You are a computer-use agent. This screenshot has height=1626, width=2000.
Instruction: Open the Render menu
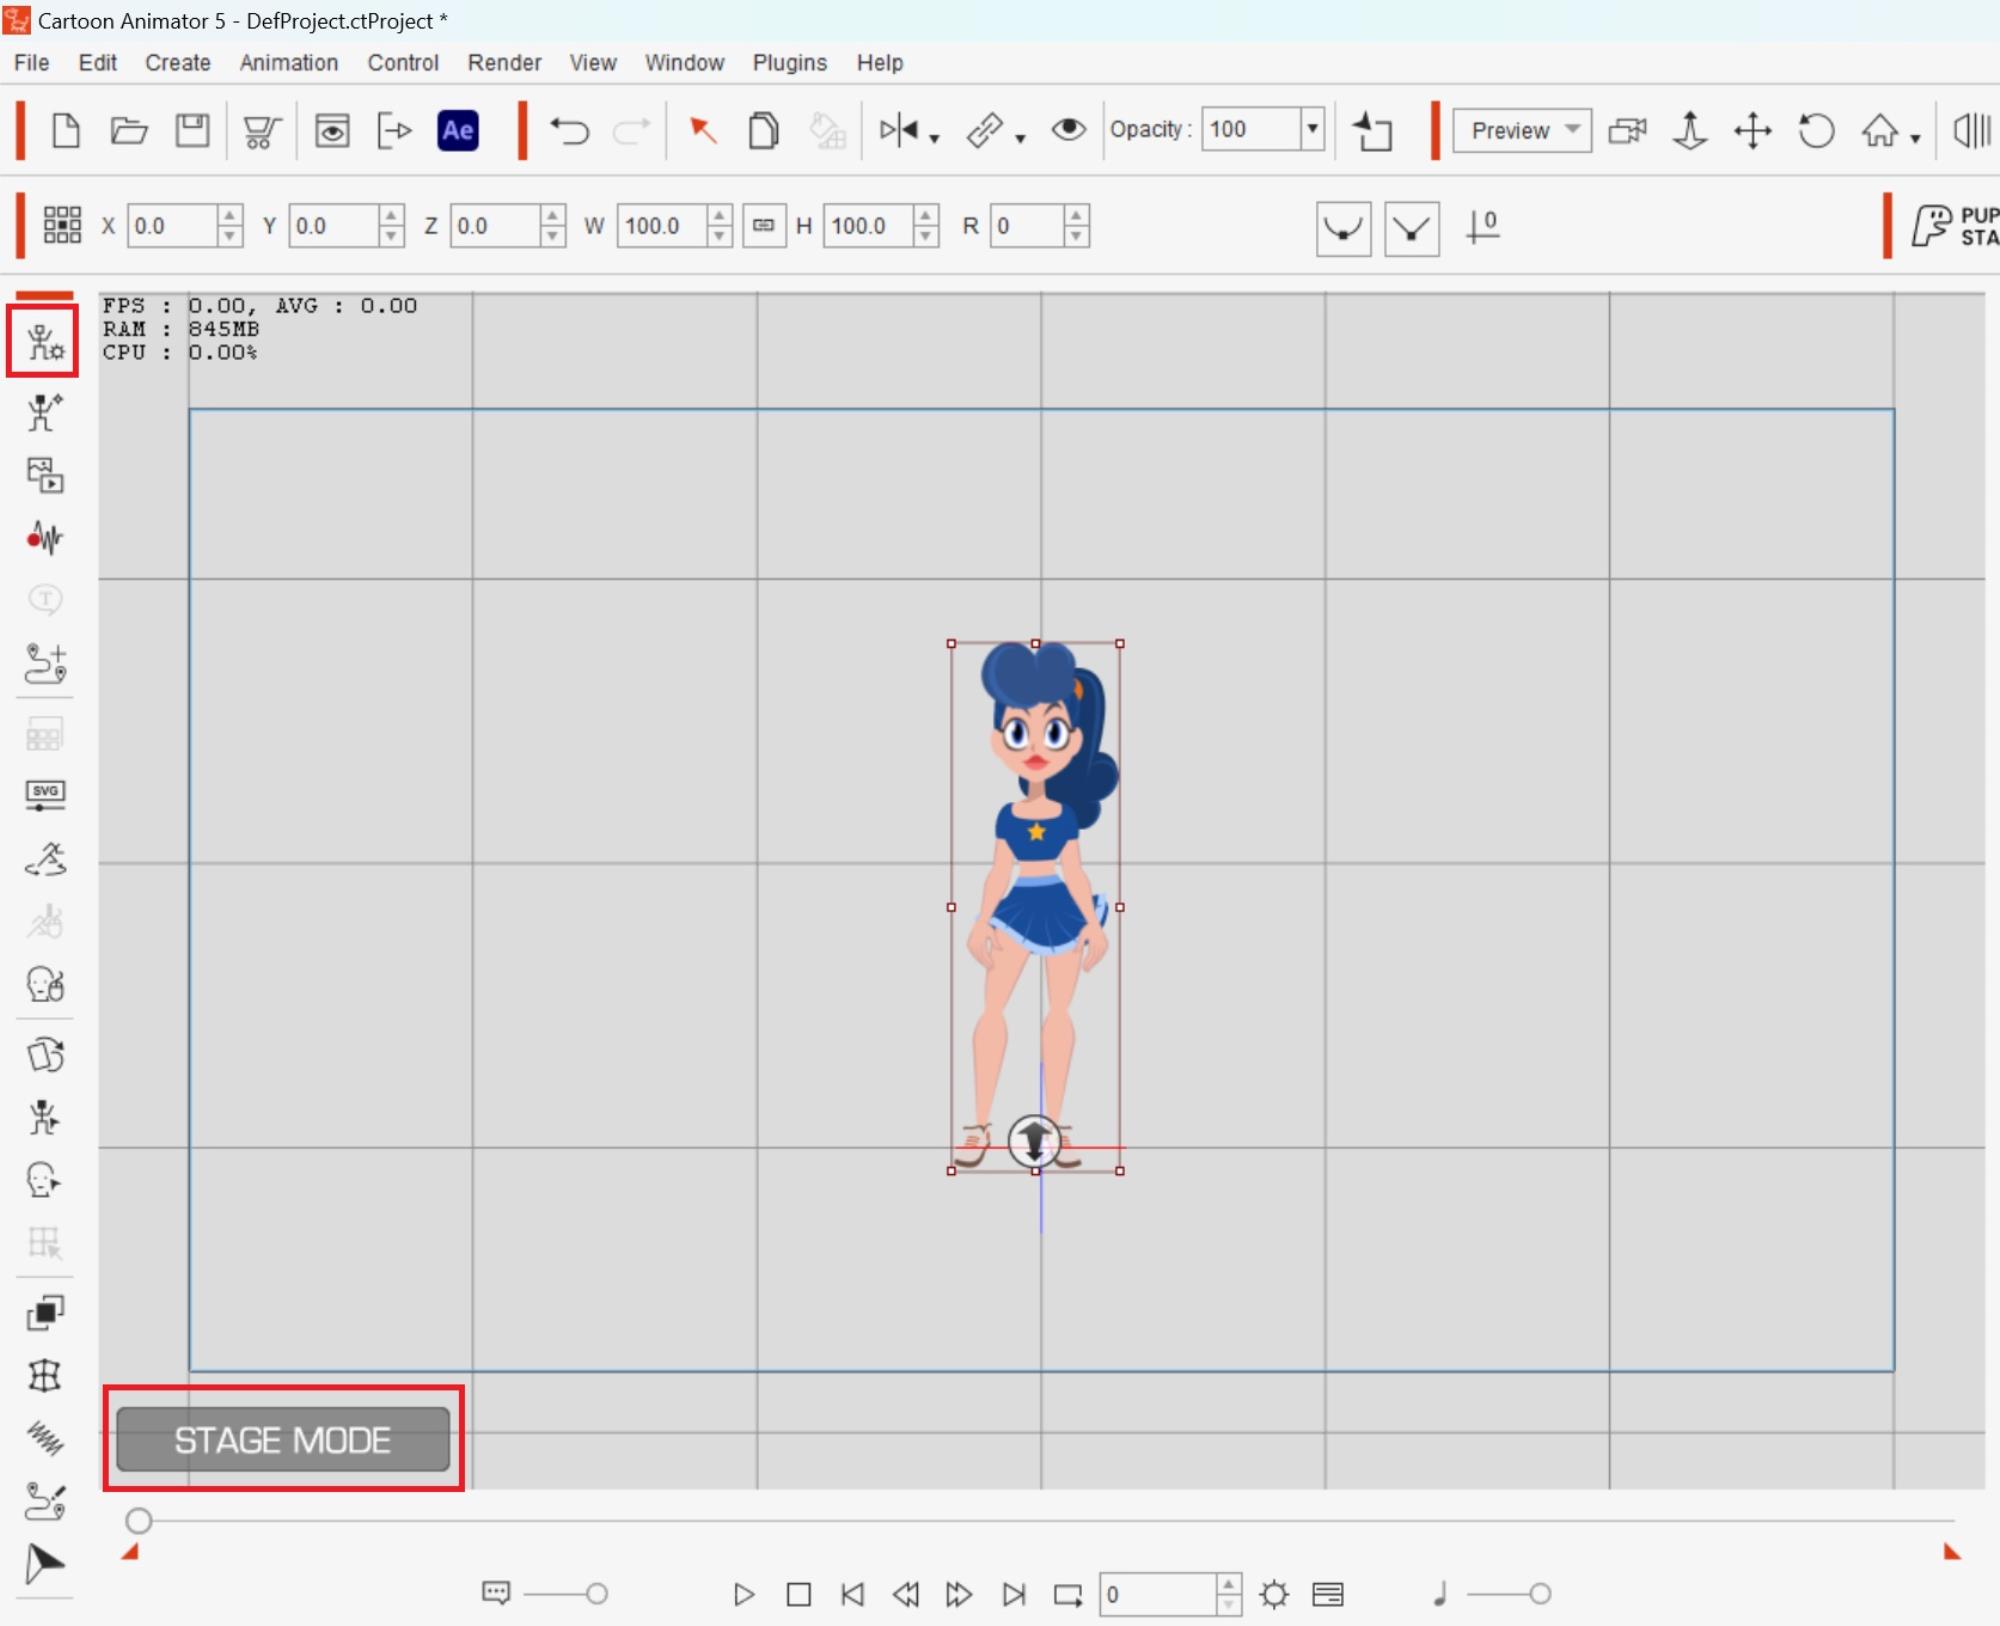[504, 62]
